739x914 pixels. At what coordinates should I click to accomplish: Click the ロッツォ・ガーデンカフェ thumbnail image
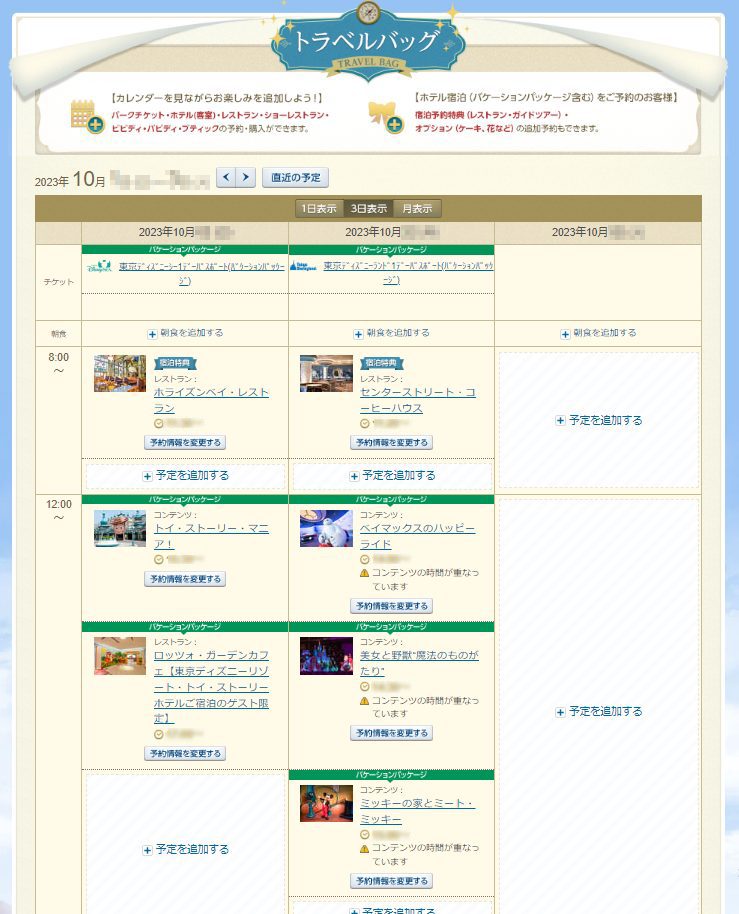point(120,656)
